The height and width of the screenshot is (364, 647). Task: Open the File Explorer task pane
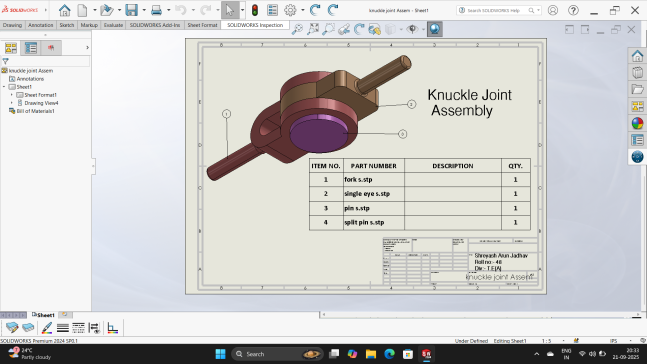[638, 89]
